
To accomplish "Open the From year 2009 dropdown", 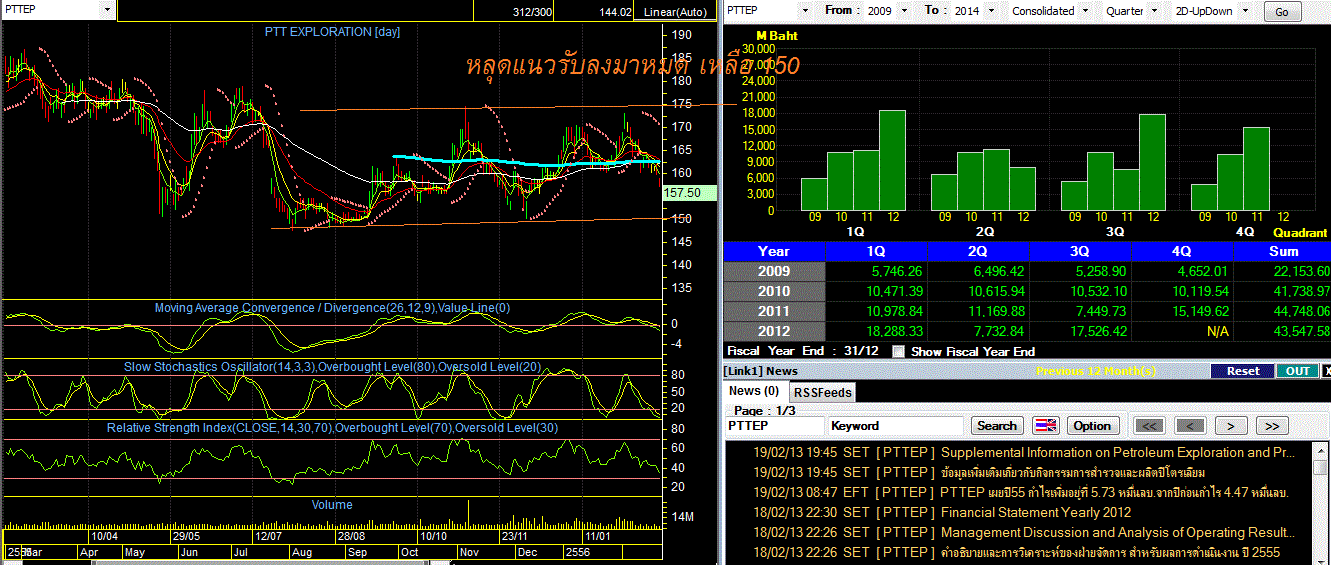I will 906,11.
